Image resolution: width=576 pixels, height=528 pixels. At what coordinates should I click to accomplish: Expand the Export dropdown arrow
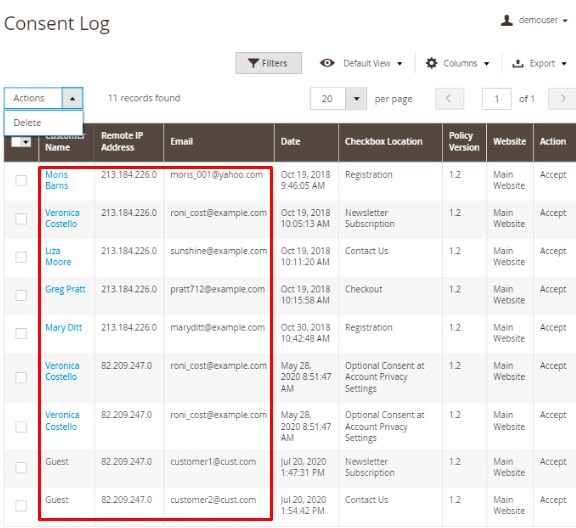coord(564,64)
